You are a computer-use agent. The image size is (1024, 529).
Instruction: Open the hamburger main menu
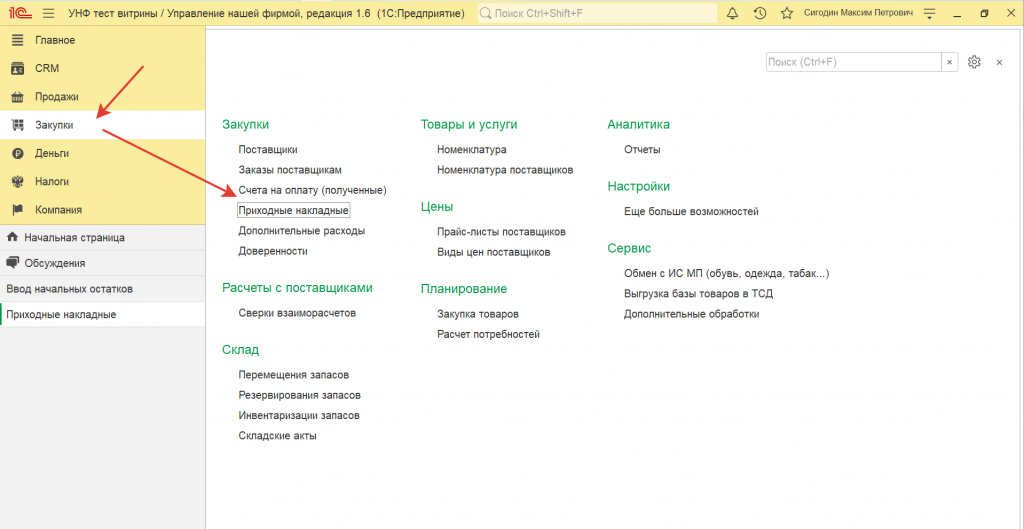tap(48, 13)
